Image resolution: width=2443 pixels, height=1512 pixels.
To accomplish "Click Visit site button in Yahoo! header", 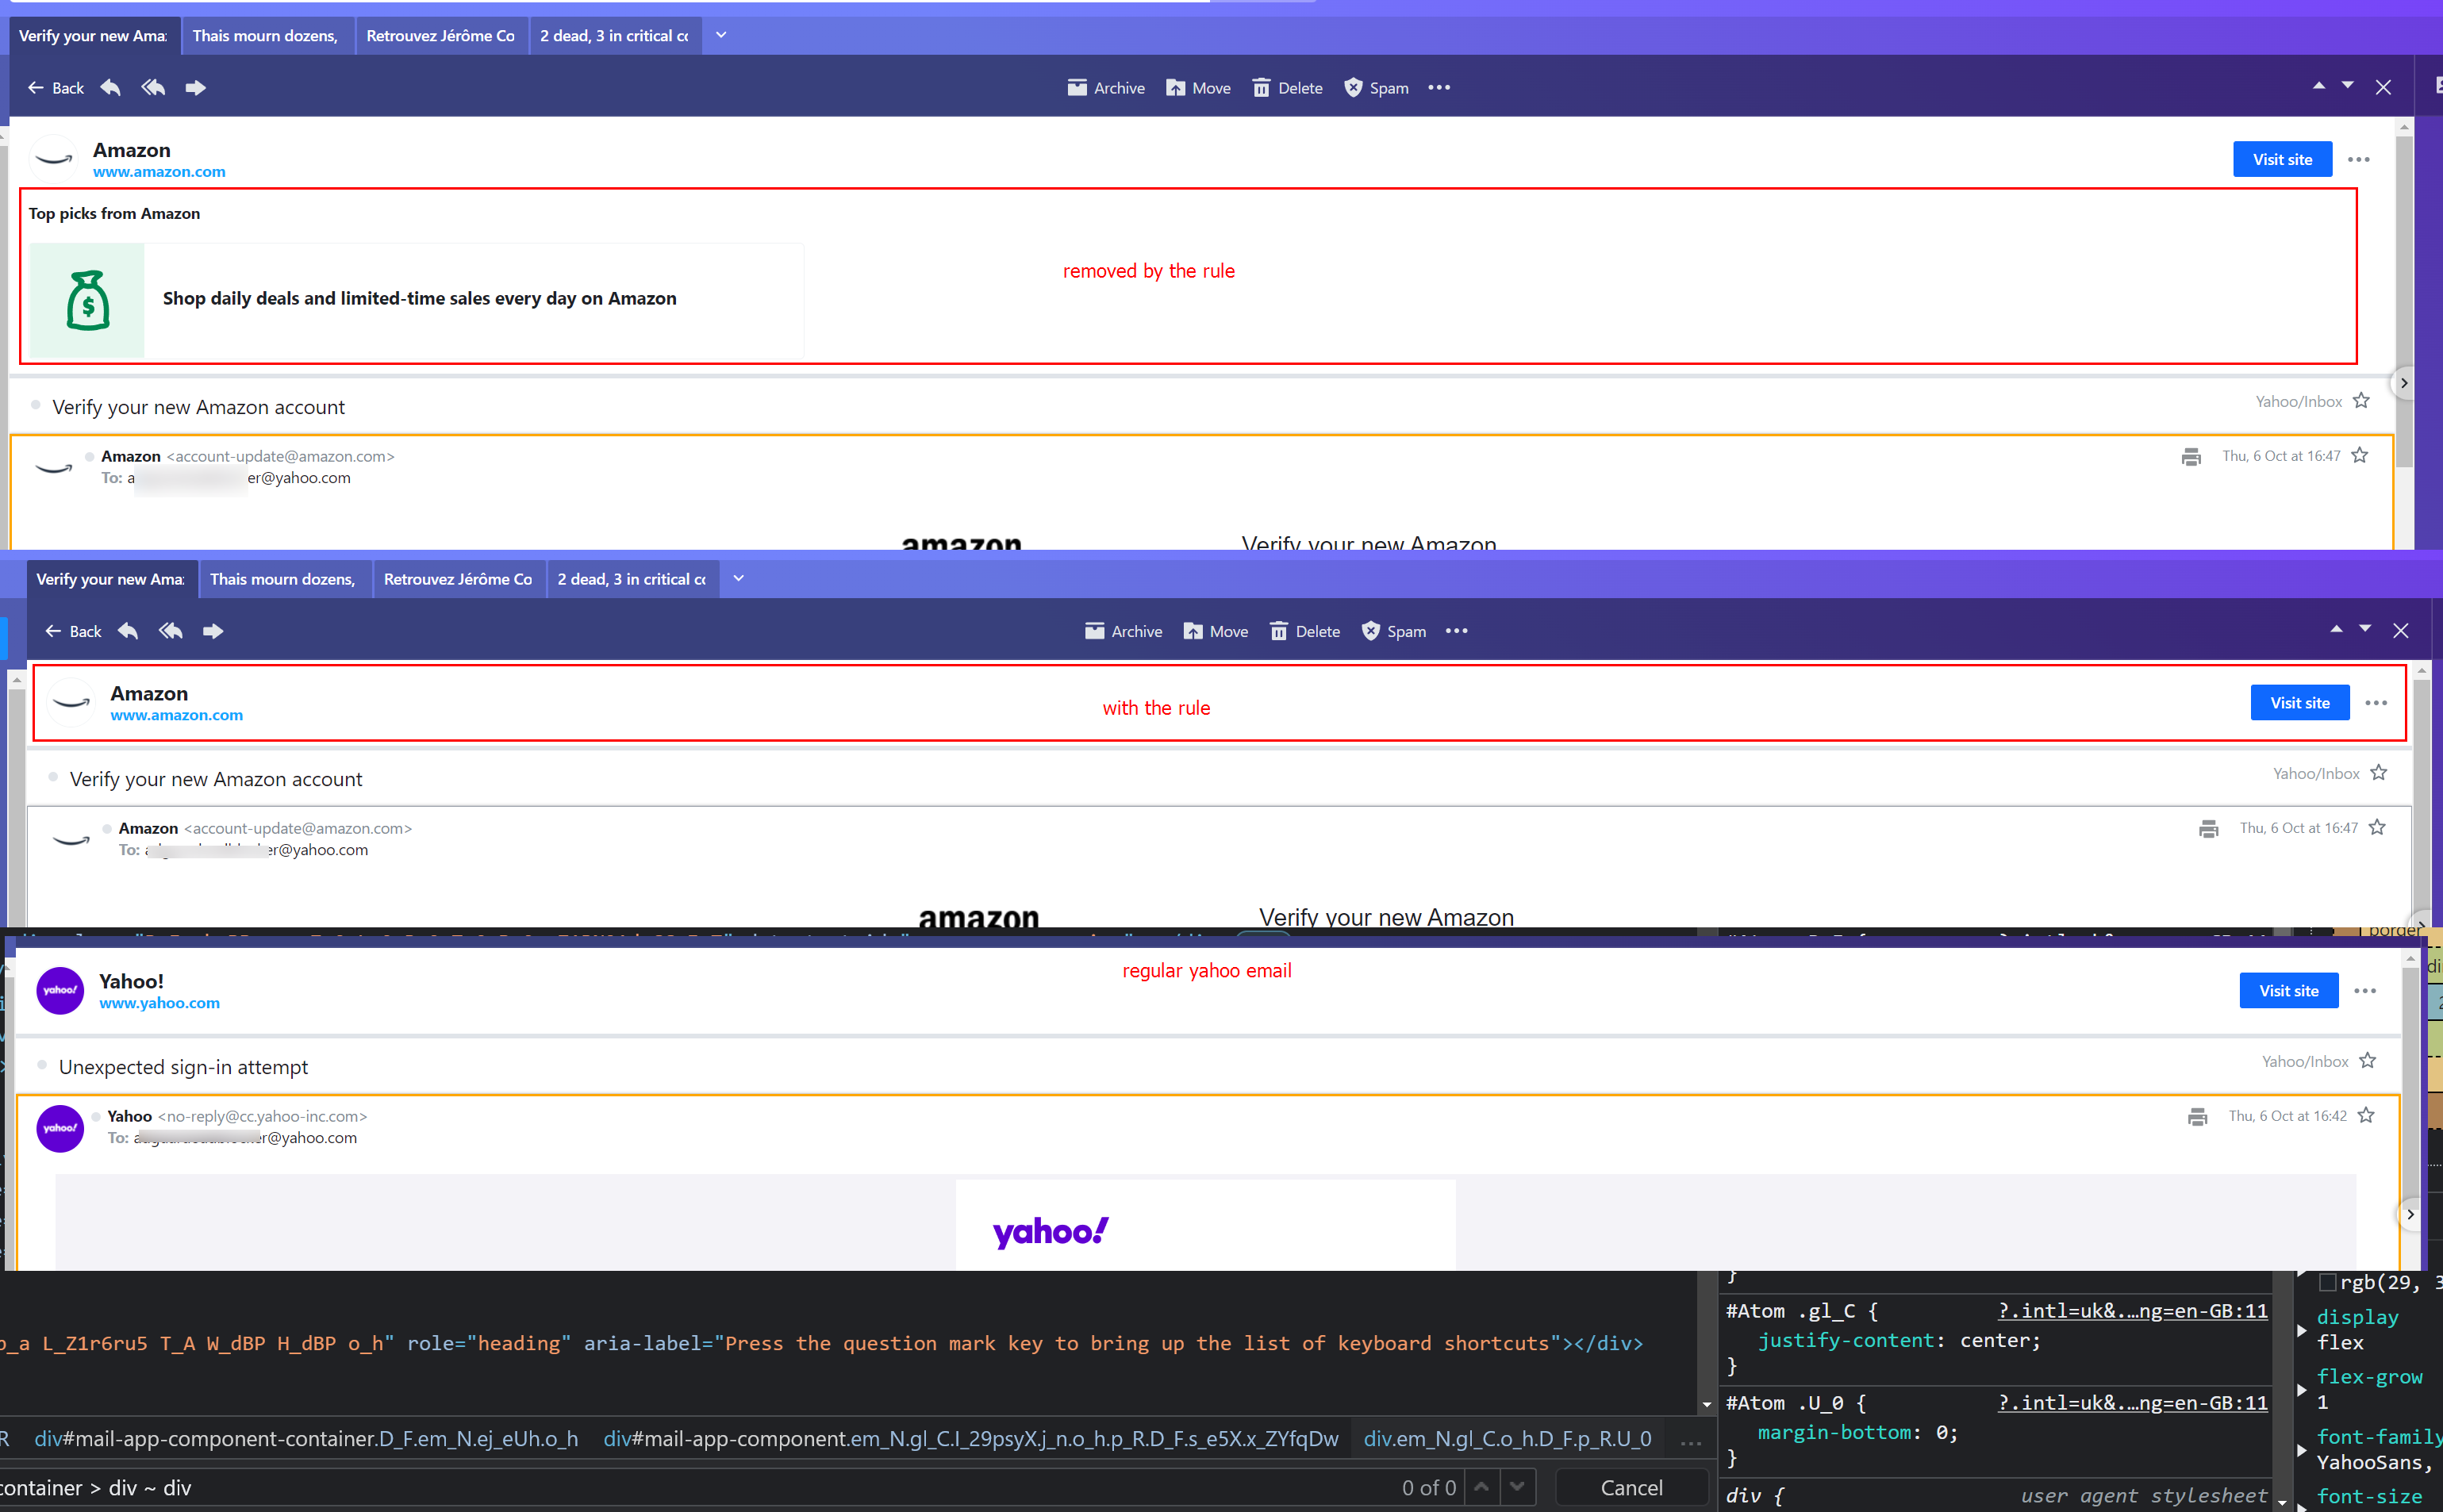I will [2288, 991].
